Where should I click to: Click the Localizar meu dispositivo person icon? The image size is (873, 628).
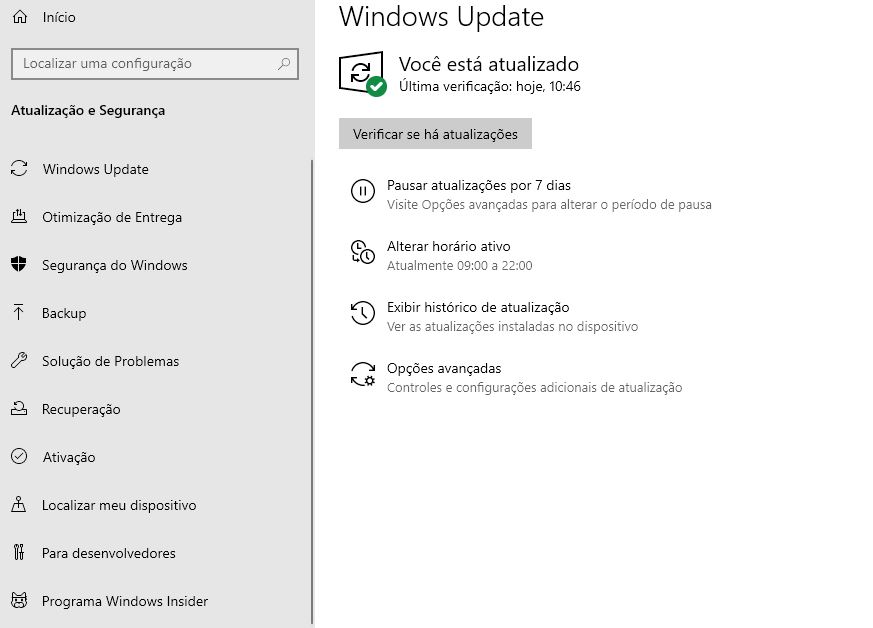point(19,504)
